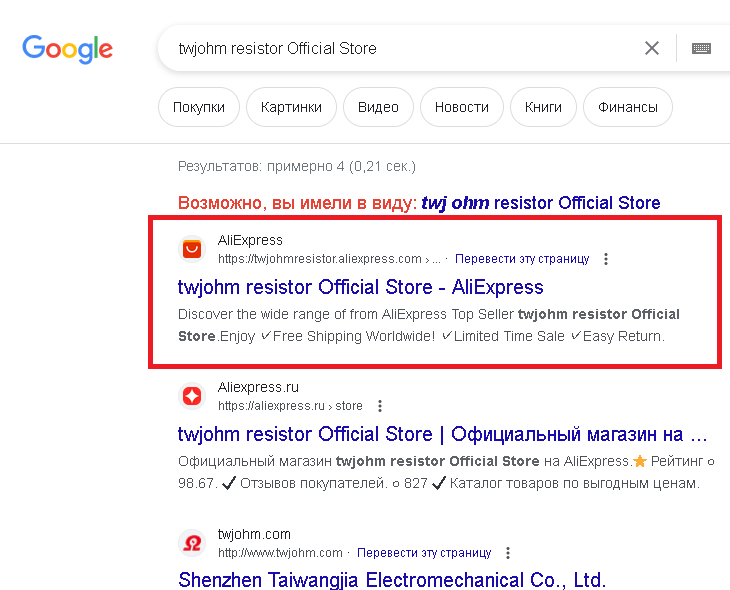Open the Shenzhen Taiwangjia Electromechanical Co., Ltd. link

click(x=392, y=580)
